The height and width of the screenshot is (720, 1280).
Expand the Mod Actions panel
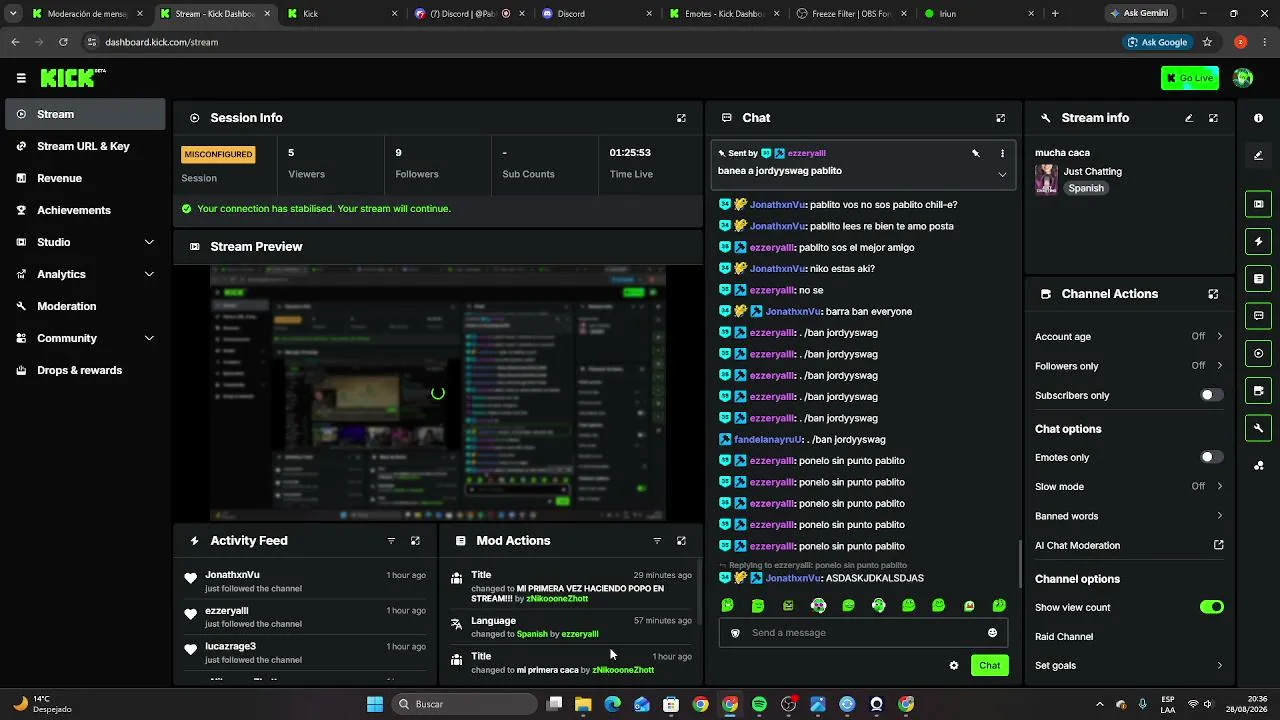pyautogui.click(x=681, y=541)
